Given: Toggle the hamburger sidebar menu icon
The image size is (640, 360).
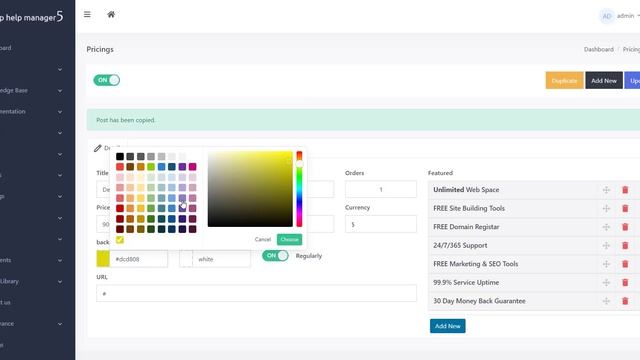Looking at the screenshot, I should 87,15.
